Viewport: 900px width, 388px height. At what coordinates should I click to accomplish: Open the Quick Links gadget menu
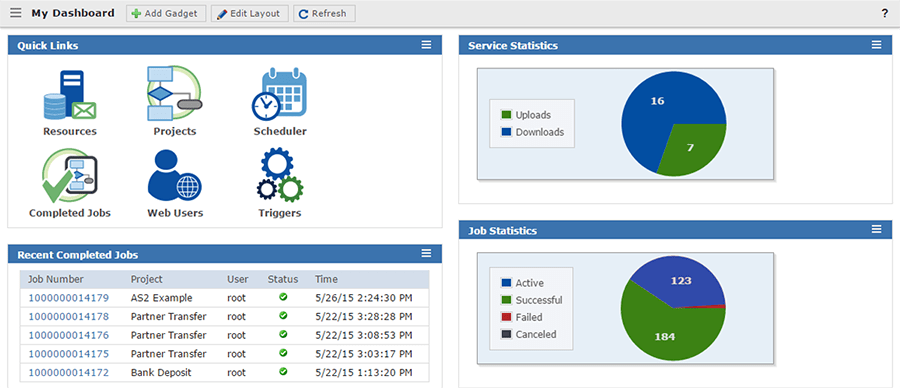click(x=426, y=45)
